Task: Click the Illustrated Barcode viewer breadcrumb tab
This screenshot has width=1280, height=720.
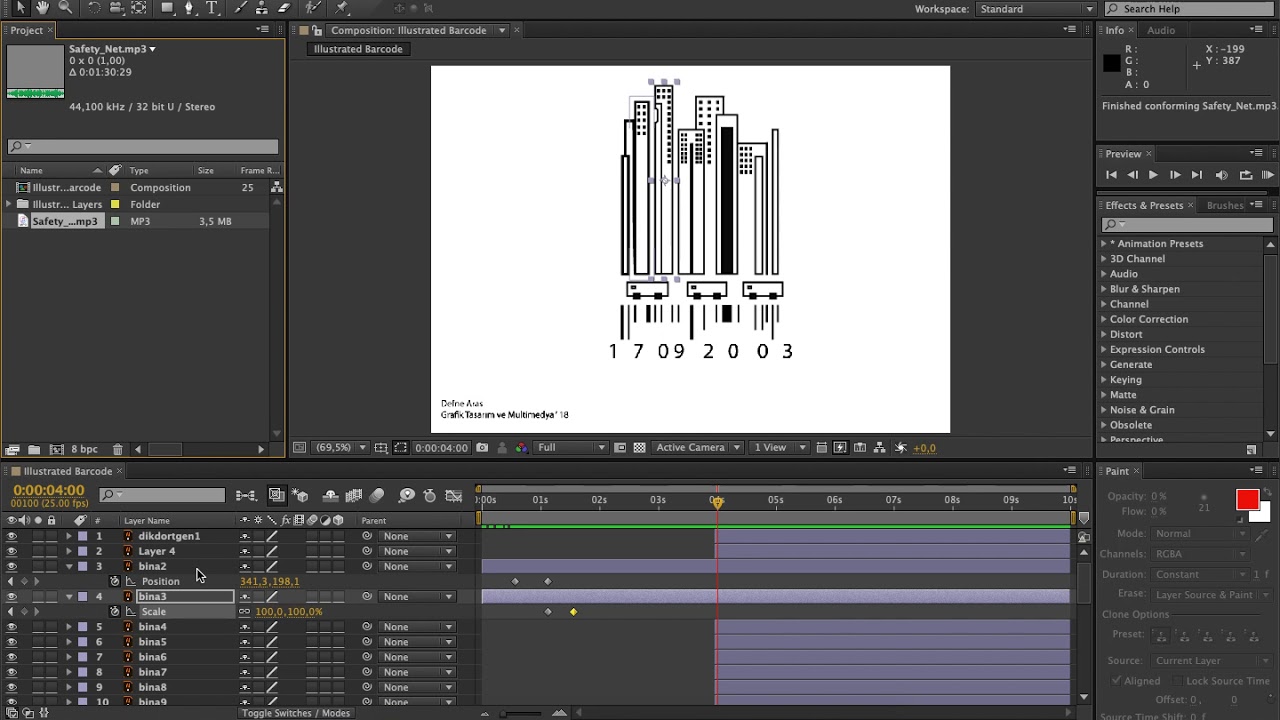Action: pos(358,49)
